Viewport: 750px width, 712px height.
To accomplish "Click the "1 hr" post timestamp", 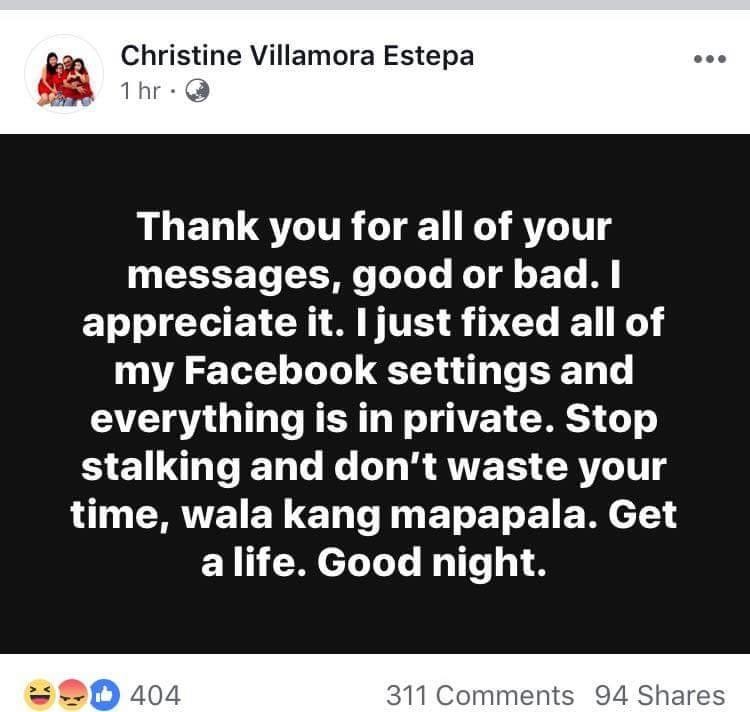I will tap(140, 91).
